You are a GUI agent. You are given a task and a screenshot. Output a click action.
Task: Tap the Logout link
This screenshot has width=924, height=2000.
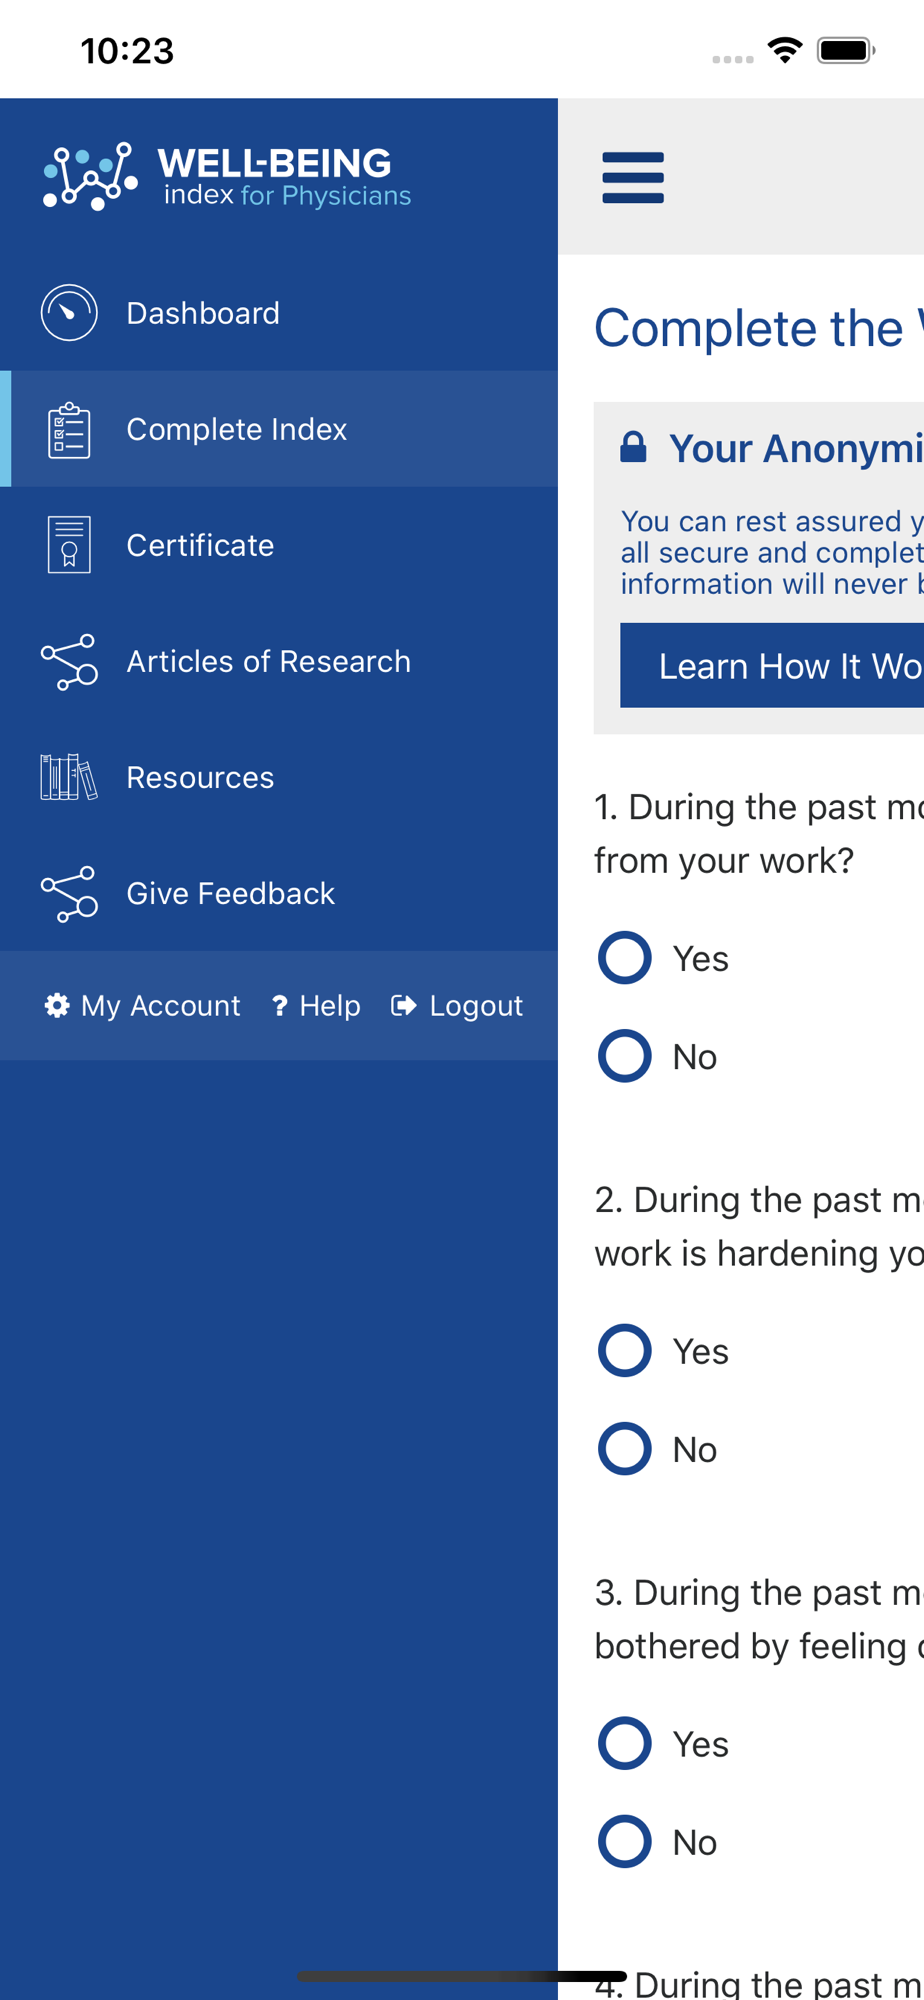[x=457, y=1005]
